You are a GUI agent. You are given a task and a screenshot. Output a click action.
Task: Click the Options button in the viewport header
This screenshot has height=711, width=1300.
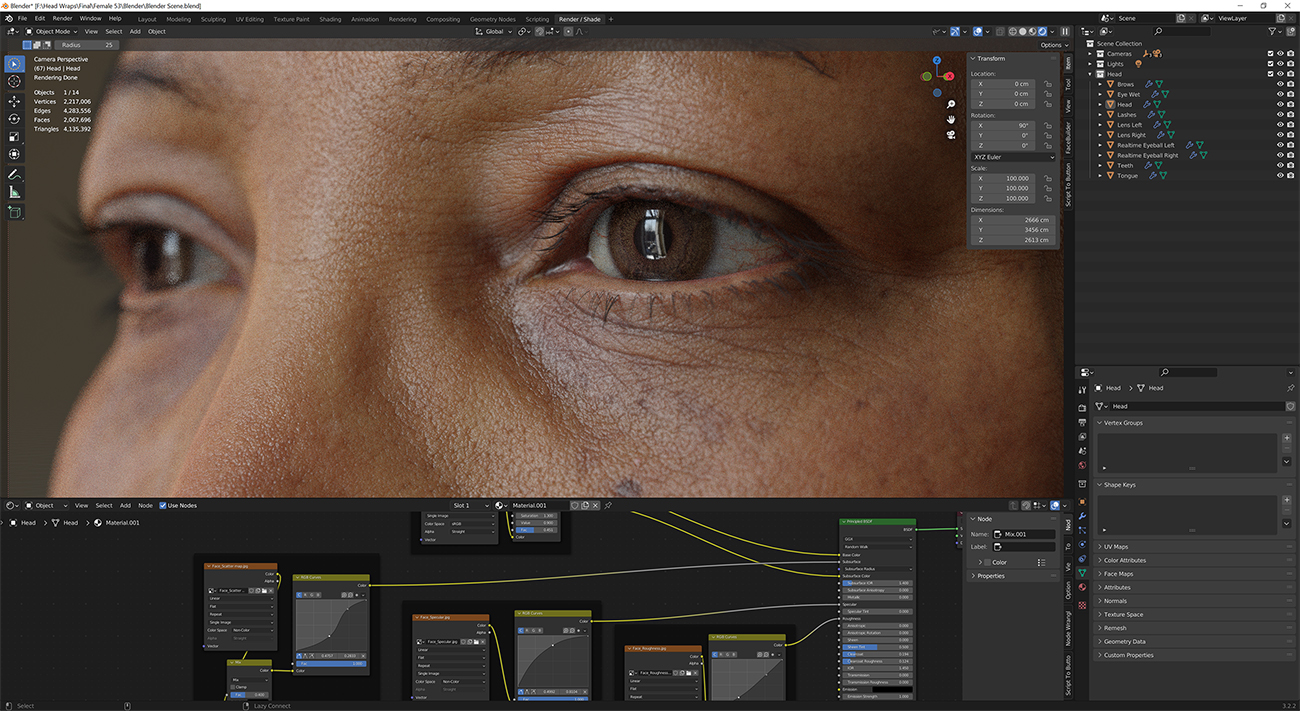[1053, 44]
